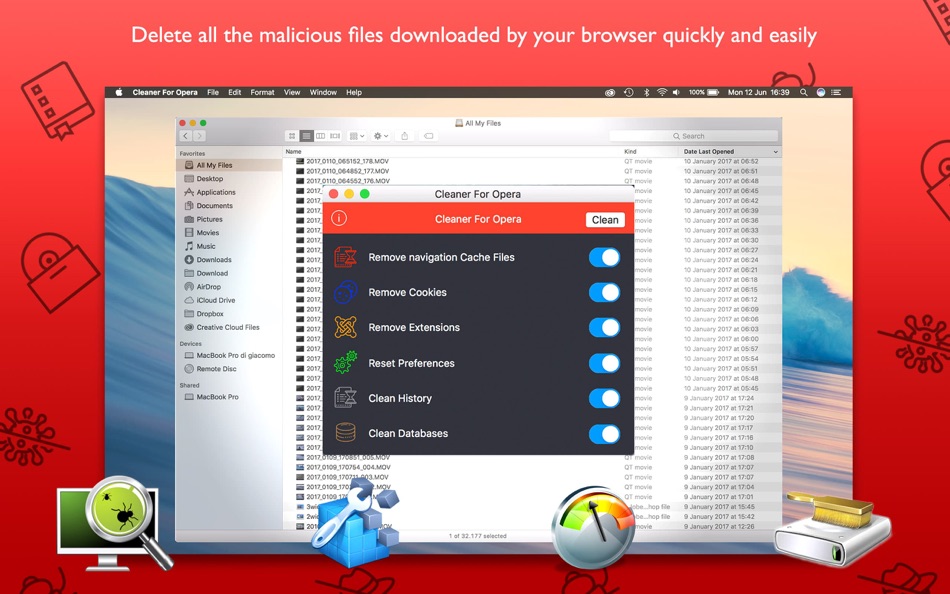Open the View menu
Image resolution: width=950 pixels, height=594 pixels.
click(292, 92)
